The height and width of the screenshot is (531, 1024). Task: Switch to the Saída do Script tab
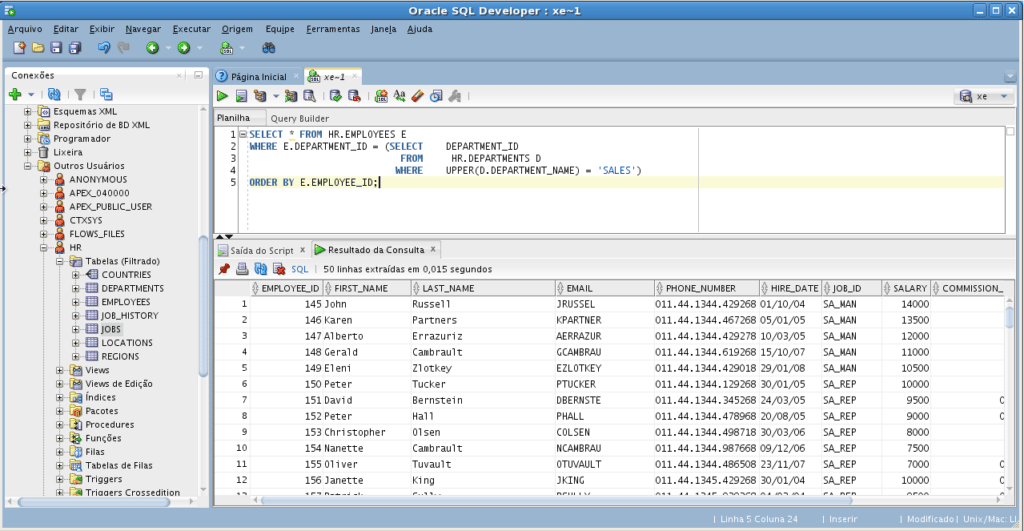tap(261, 250)
